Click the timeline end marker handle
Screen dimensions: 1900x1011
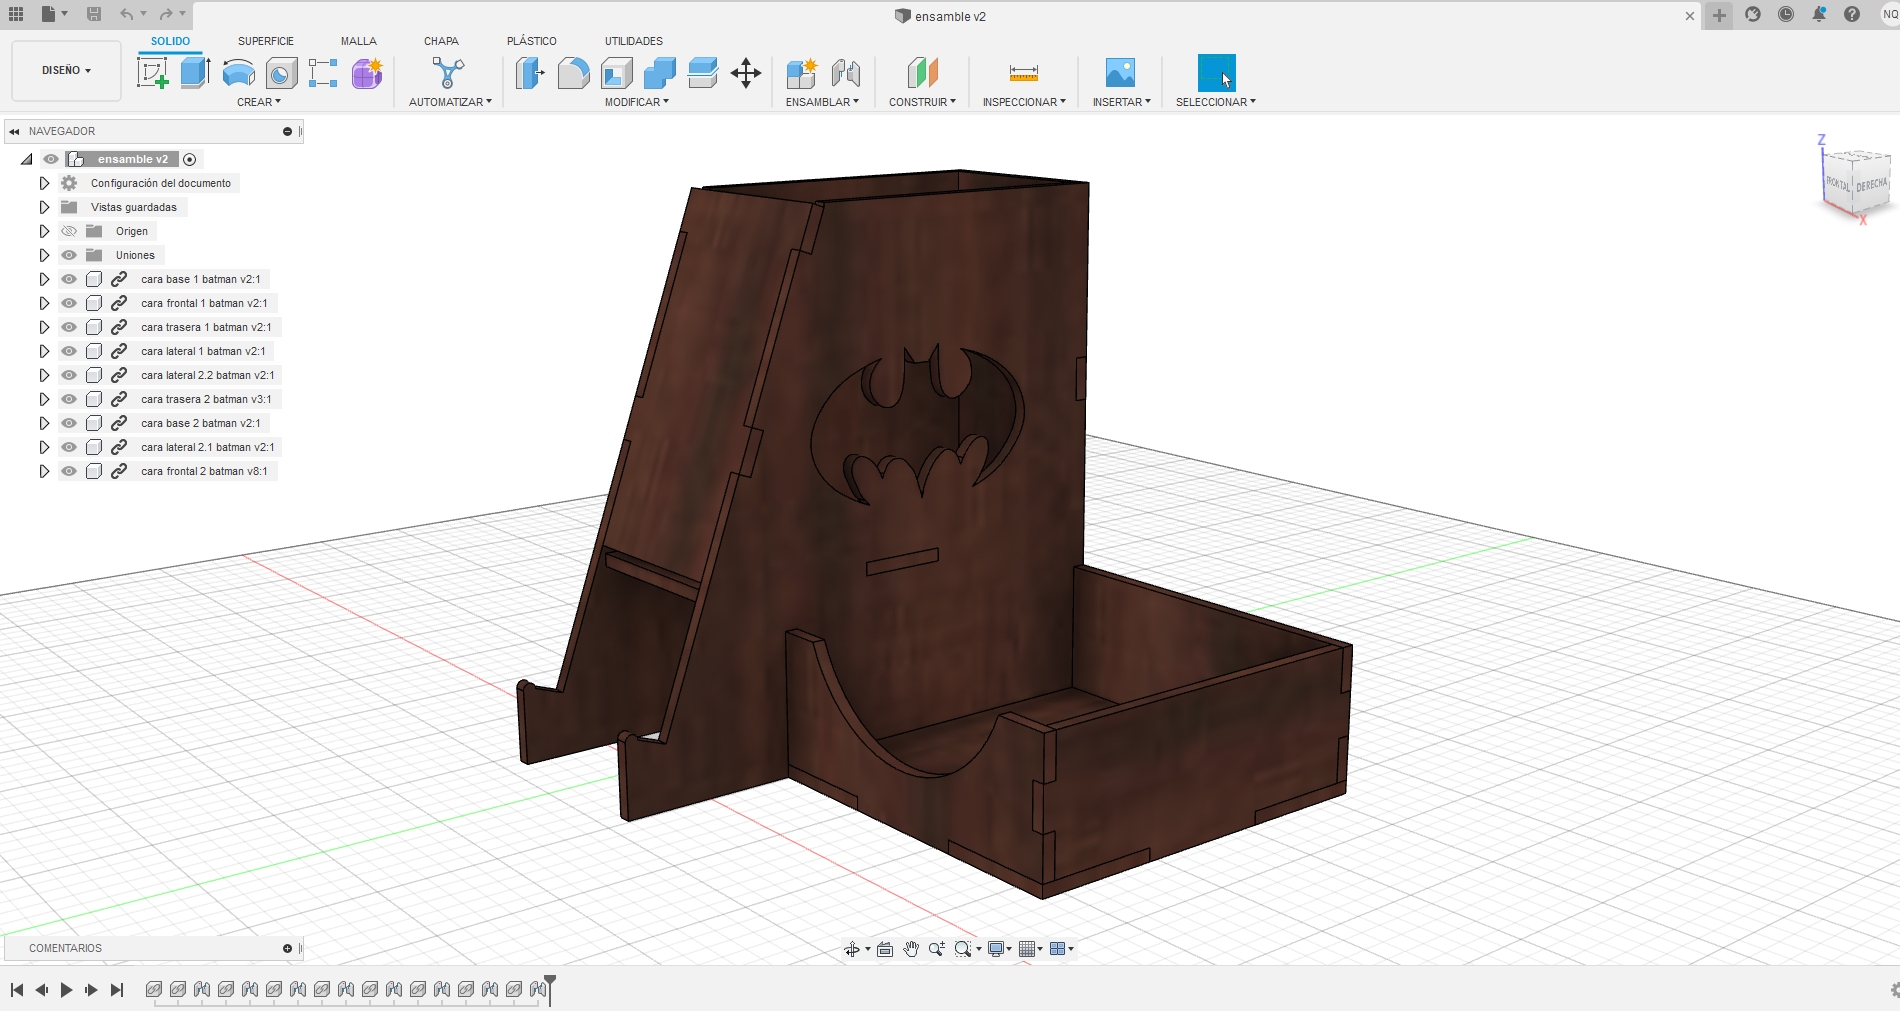[550, 989]
